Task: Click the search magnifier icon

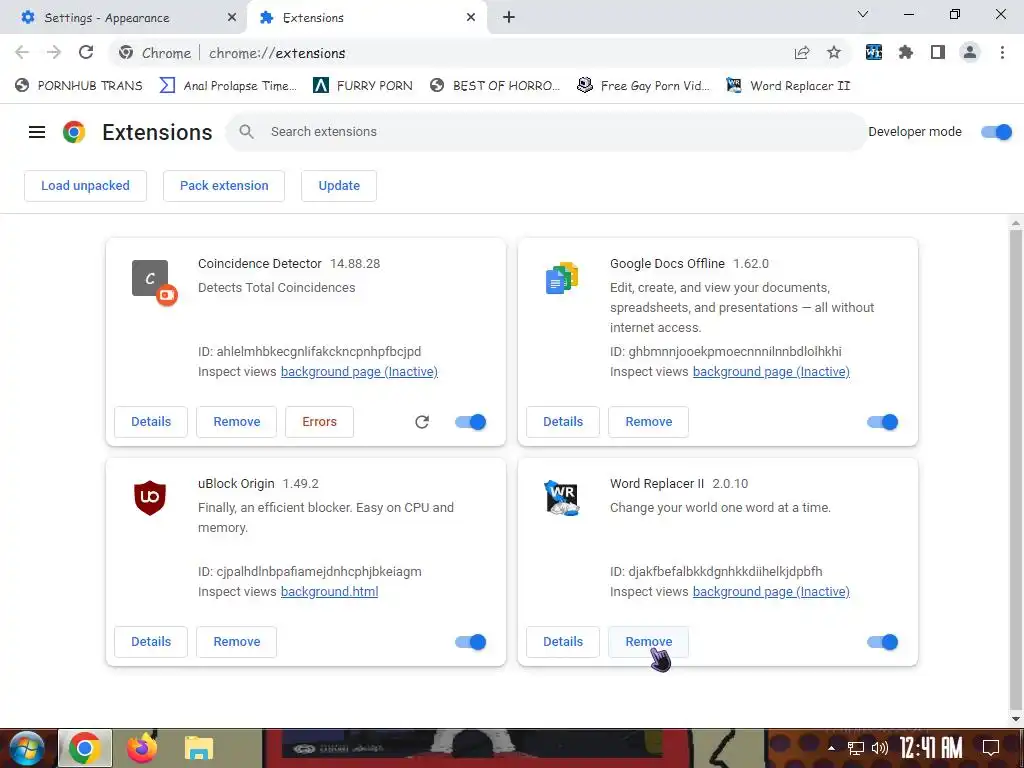Action: [246, 132]
